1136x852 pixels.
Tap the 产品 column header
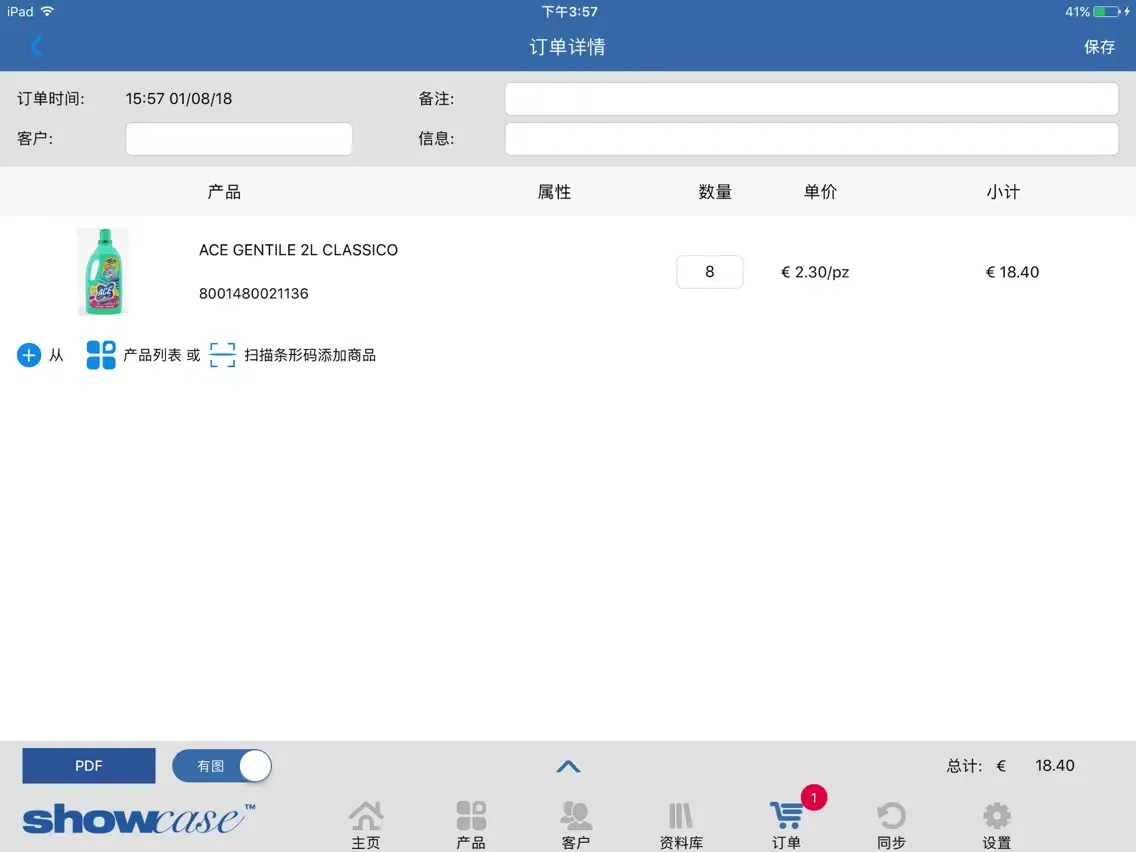[224, 192]
